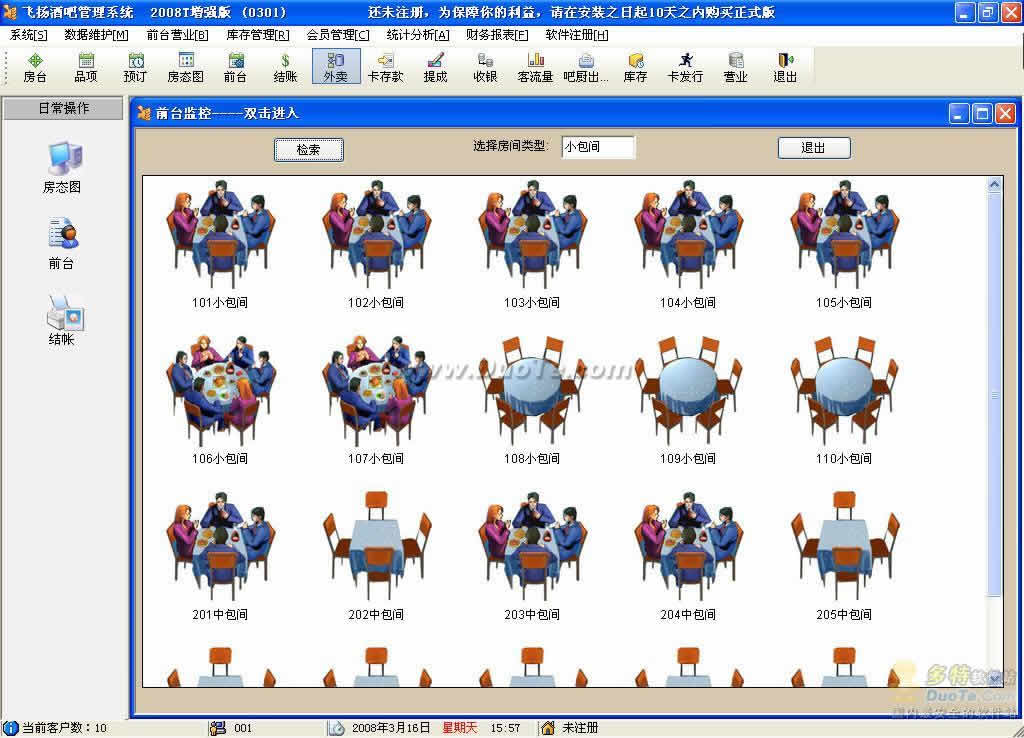Image resolution: width=1024 pixels, height=738 pixels.
Task: Click the 星期天 text in status bar
Action: pos(460,728)
